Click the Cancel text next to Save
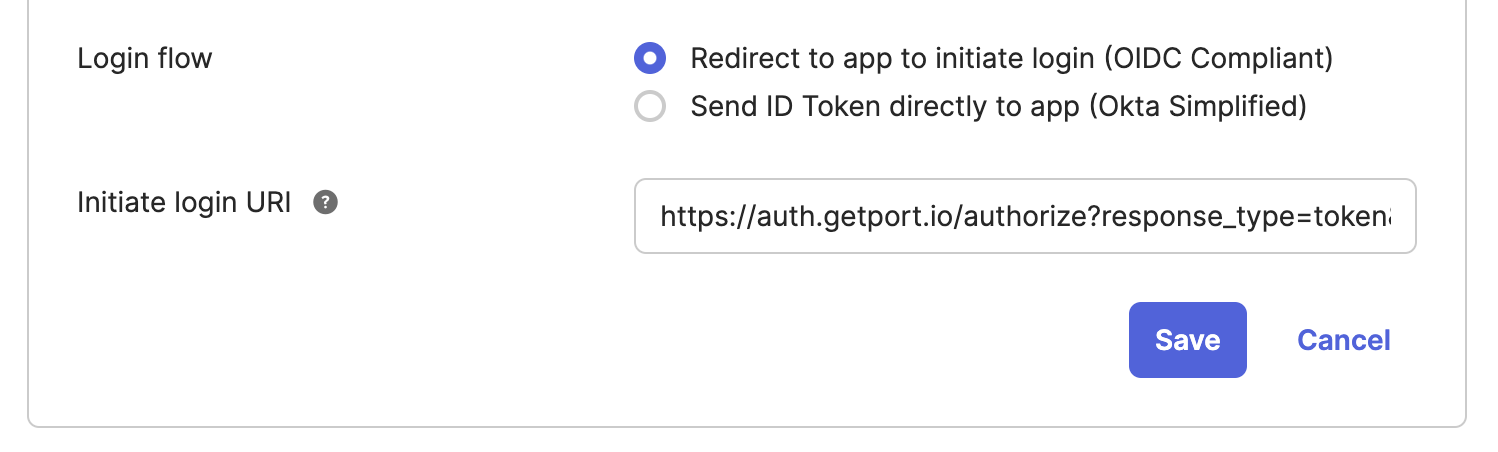Screen dimensions: 1498x452 1343,340
